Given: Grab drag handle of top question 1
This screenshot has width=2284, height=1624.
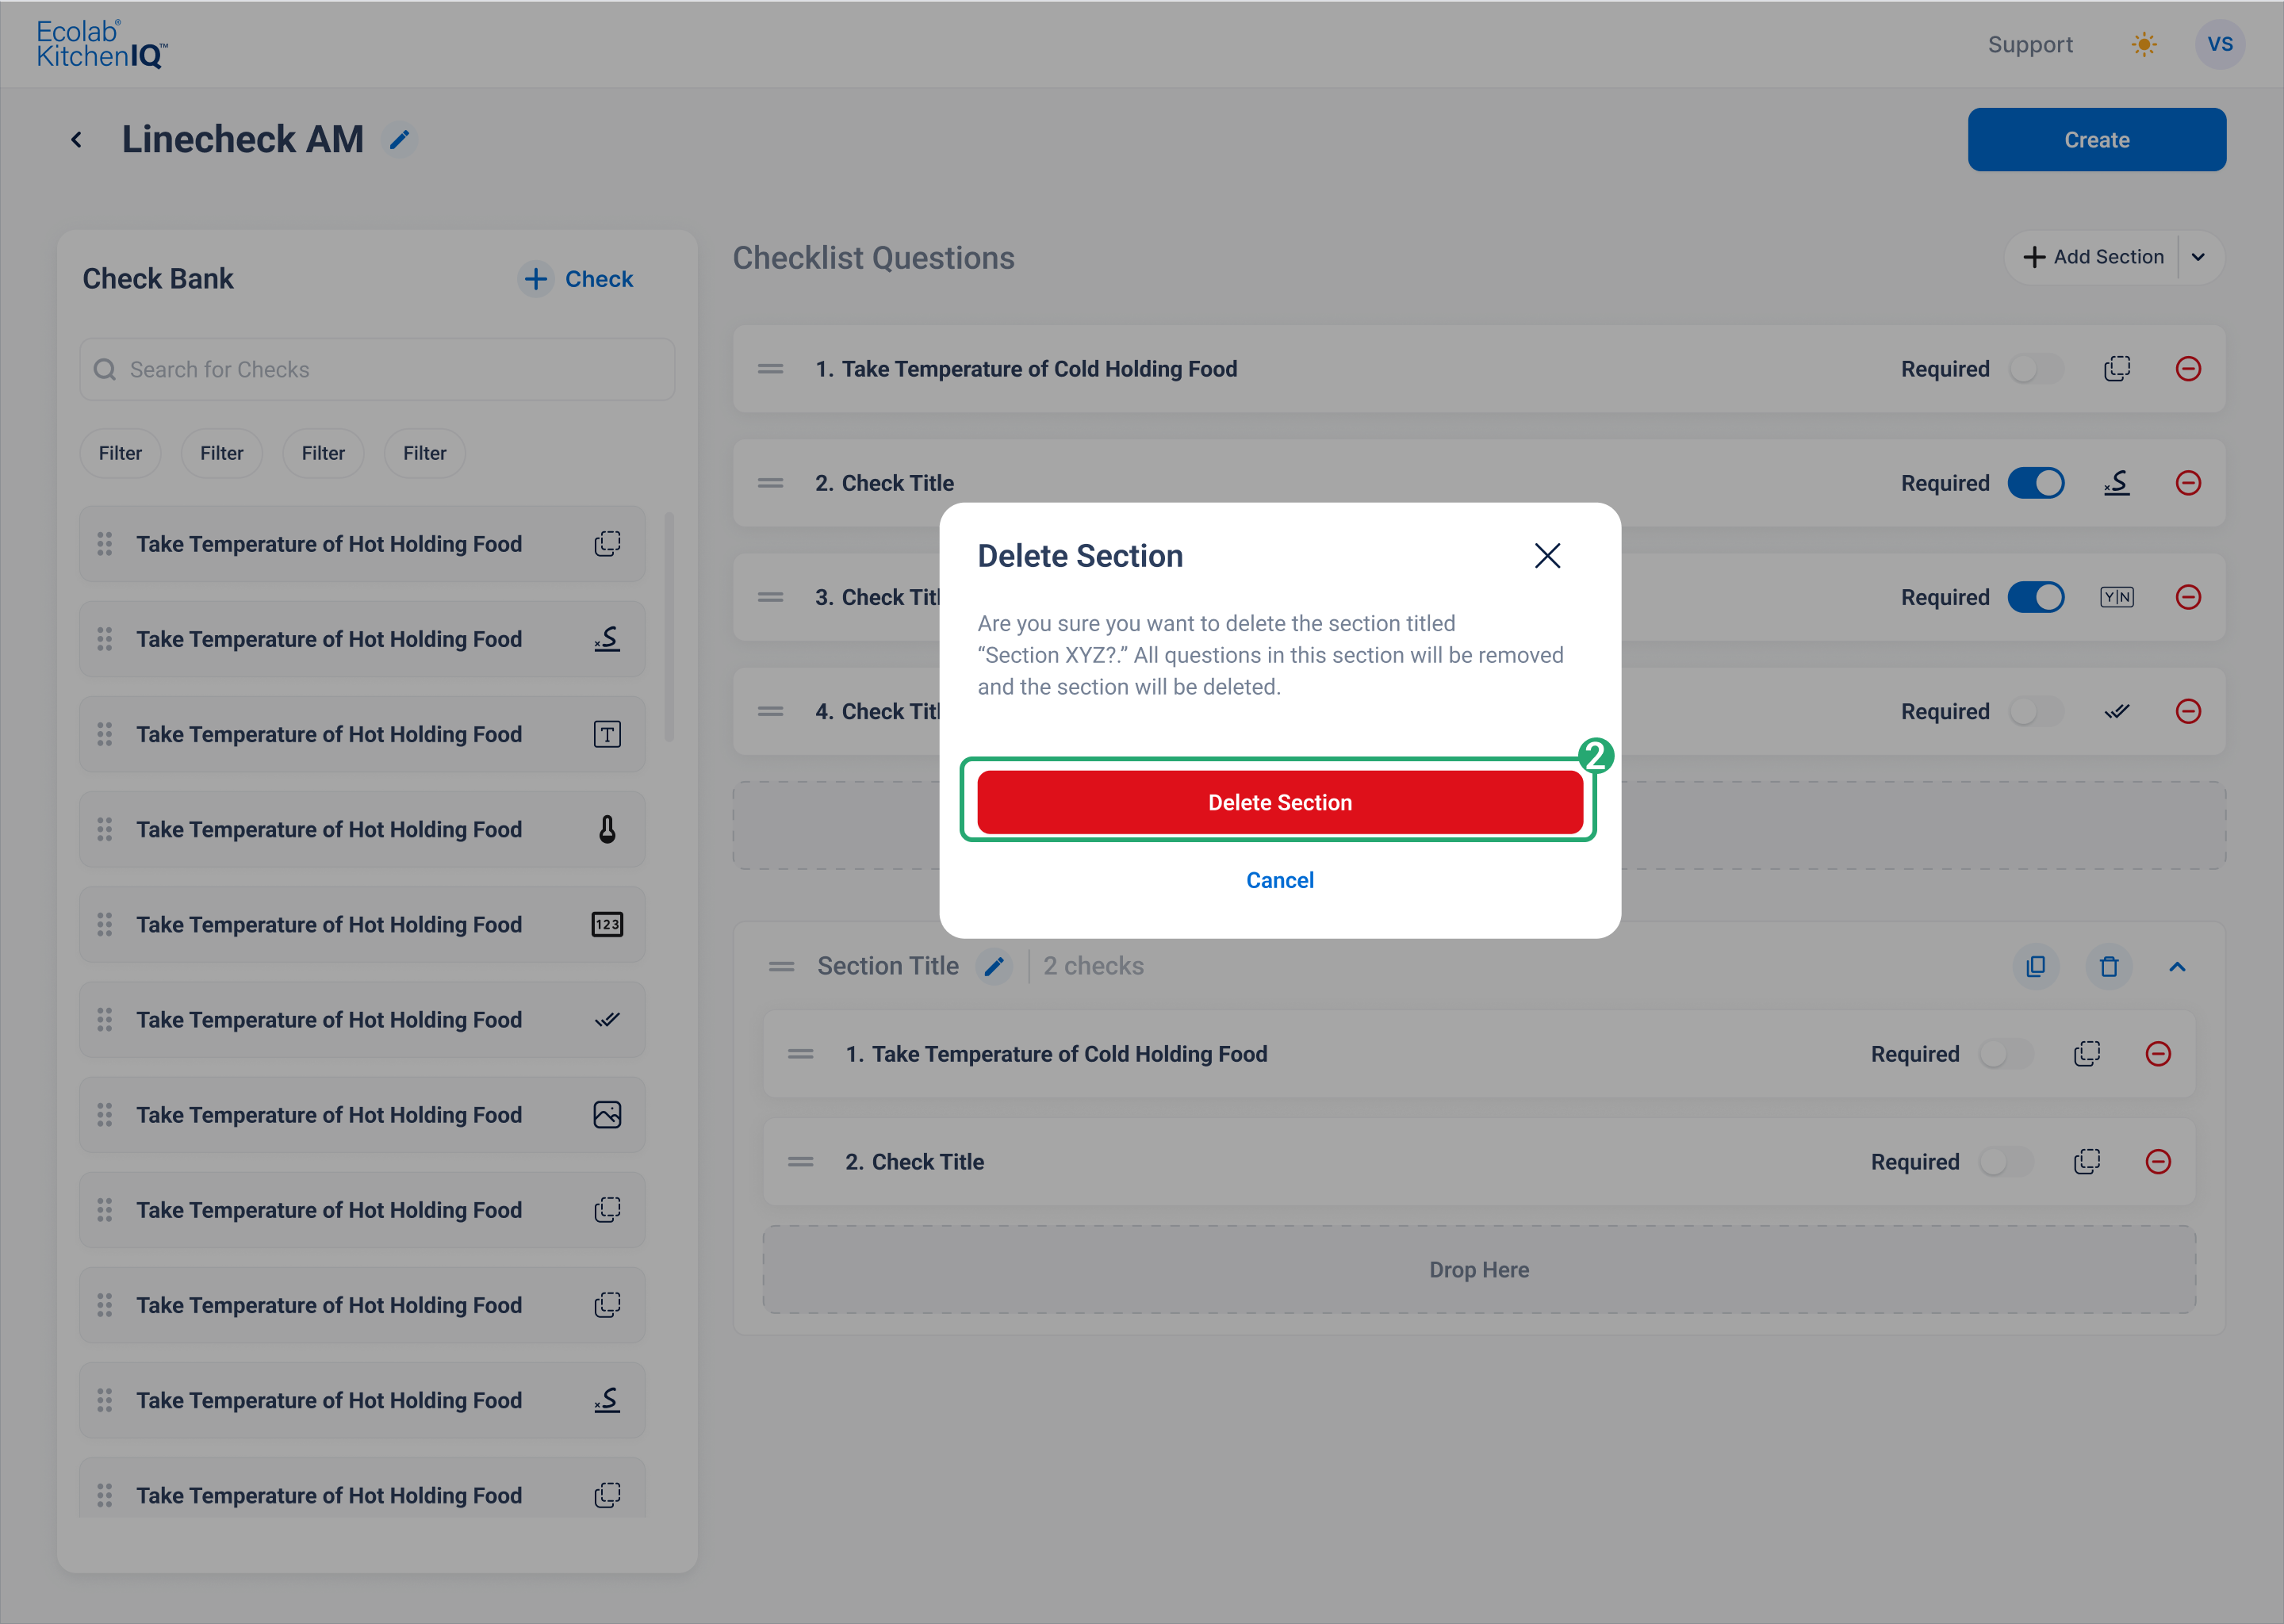Looking at the screenshot, I should click(770, 369).
